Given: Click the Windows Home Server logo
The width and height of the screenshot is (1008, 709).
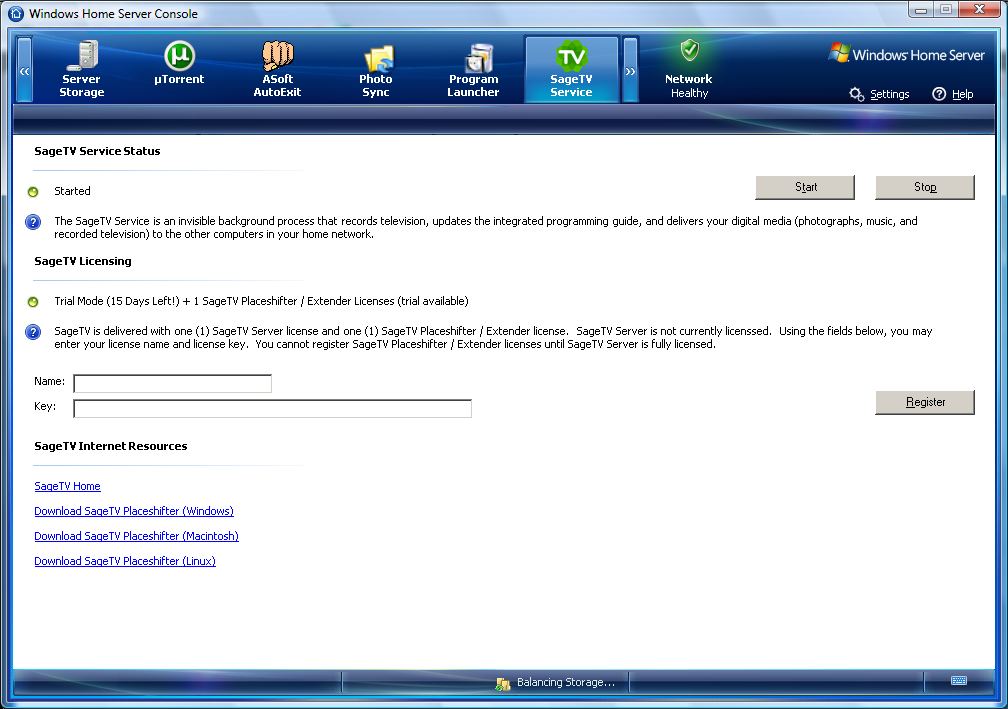Looking at the screenshot, I should (906, 53).
